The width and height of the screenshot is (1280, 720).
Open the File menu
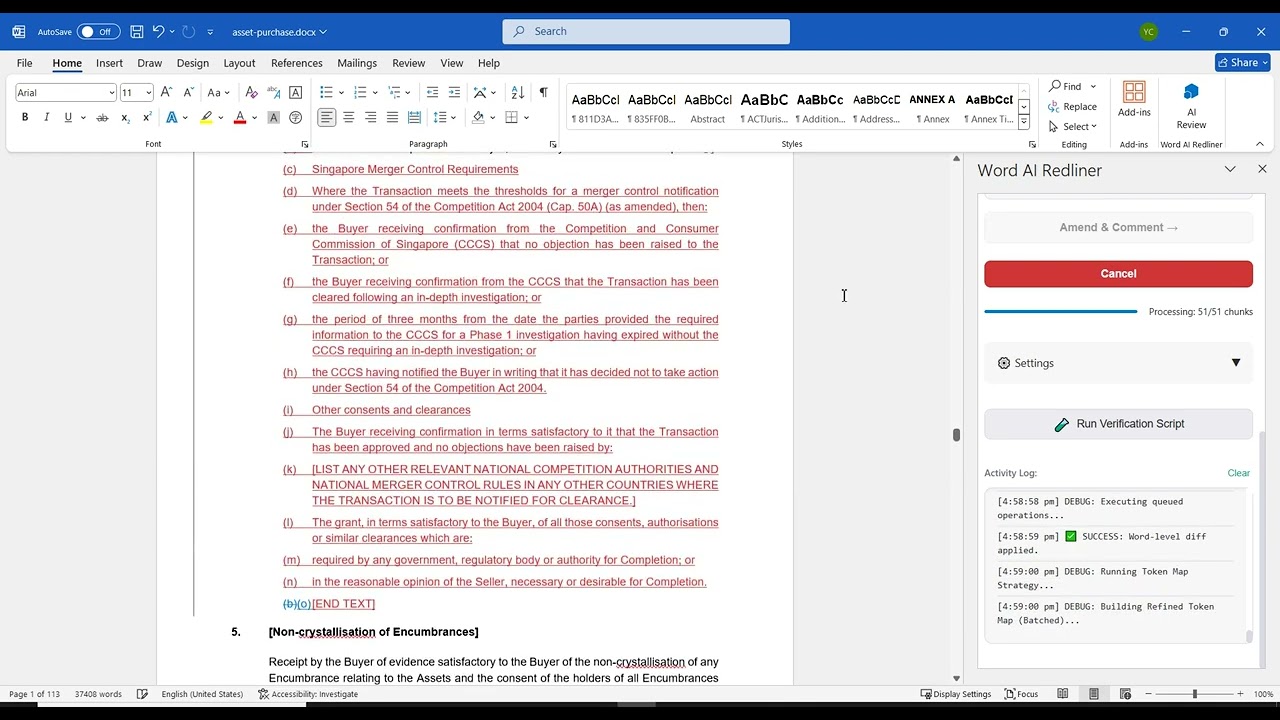[24, 63]
